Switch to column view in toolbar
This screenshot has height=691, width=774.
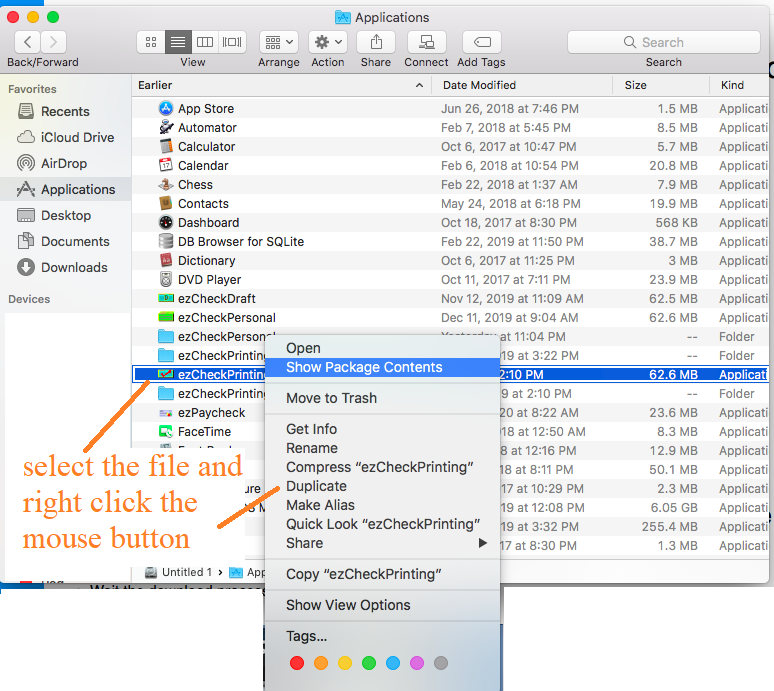point(205,42)
